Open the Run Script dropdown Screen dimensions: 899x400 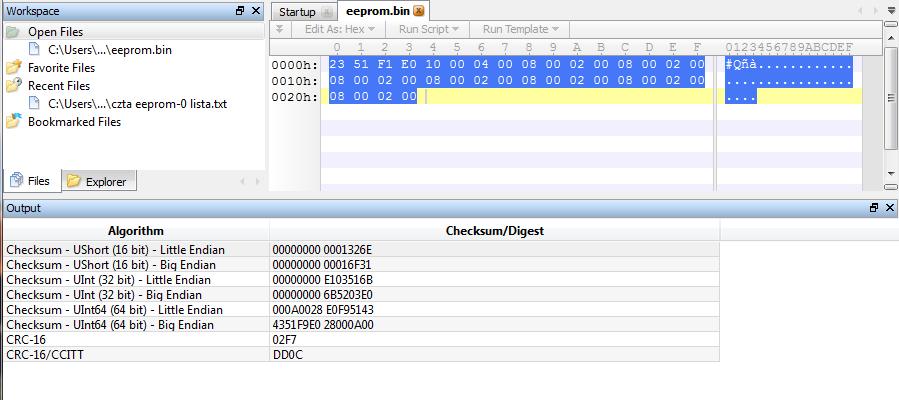tap(428, 29)
